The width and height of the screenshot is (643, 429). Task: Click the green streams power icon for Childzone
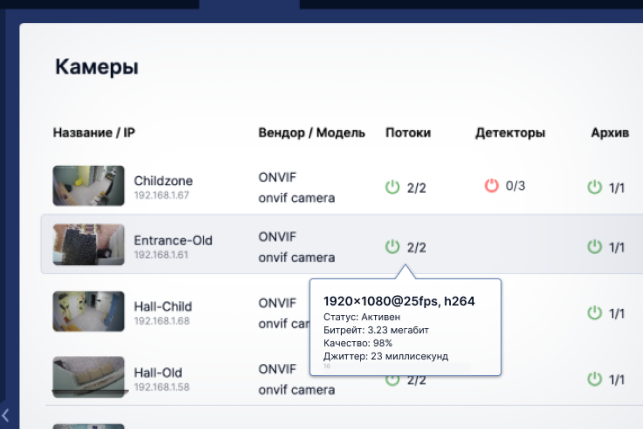pyautogui.click(x=393, y=186)
